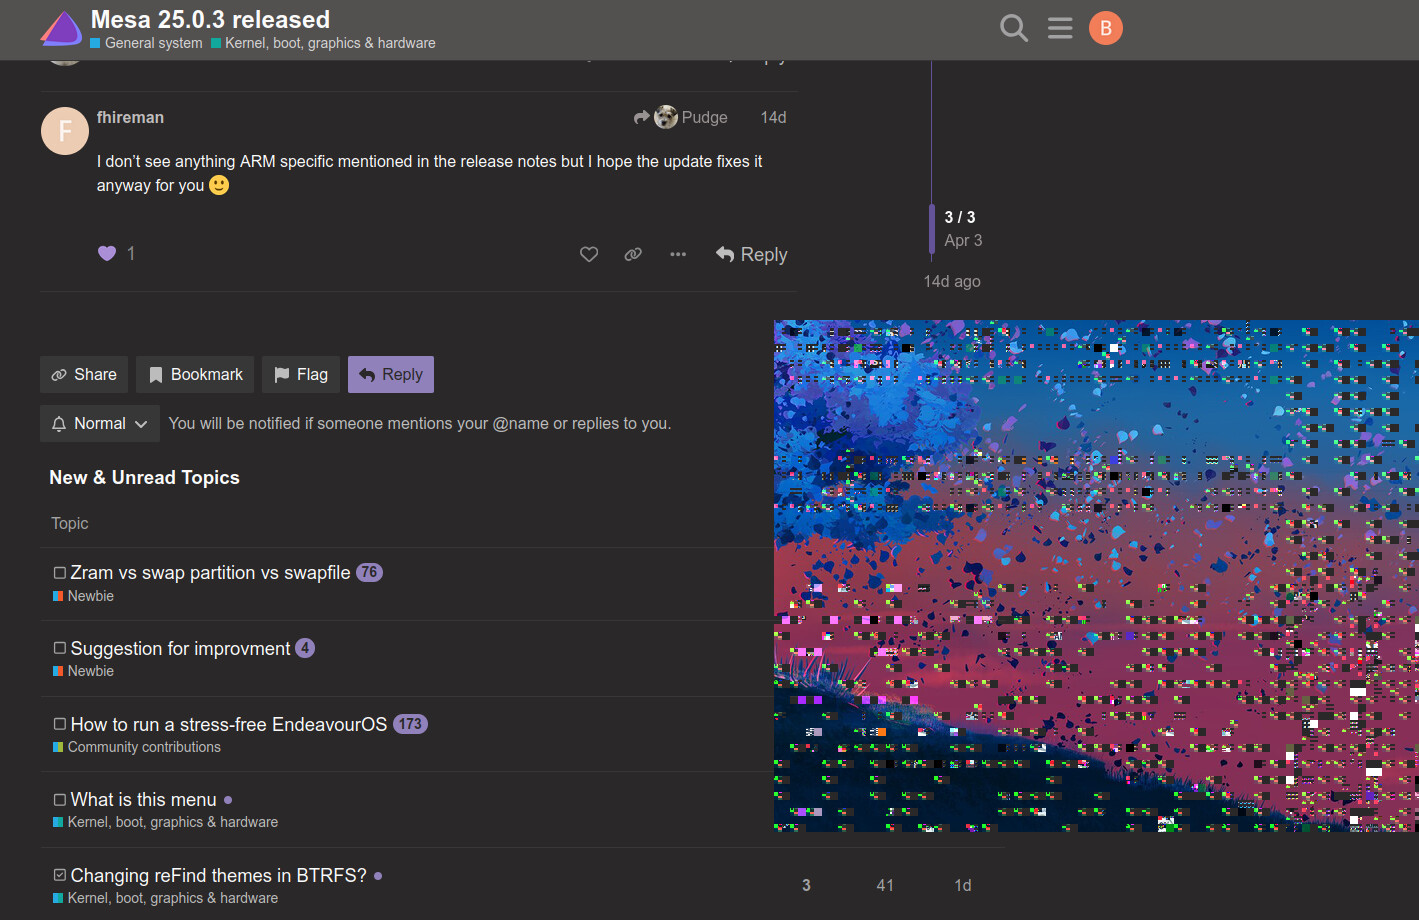Go to EndeavourOS forum home logo

point(61,28)
